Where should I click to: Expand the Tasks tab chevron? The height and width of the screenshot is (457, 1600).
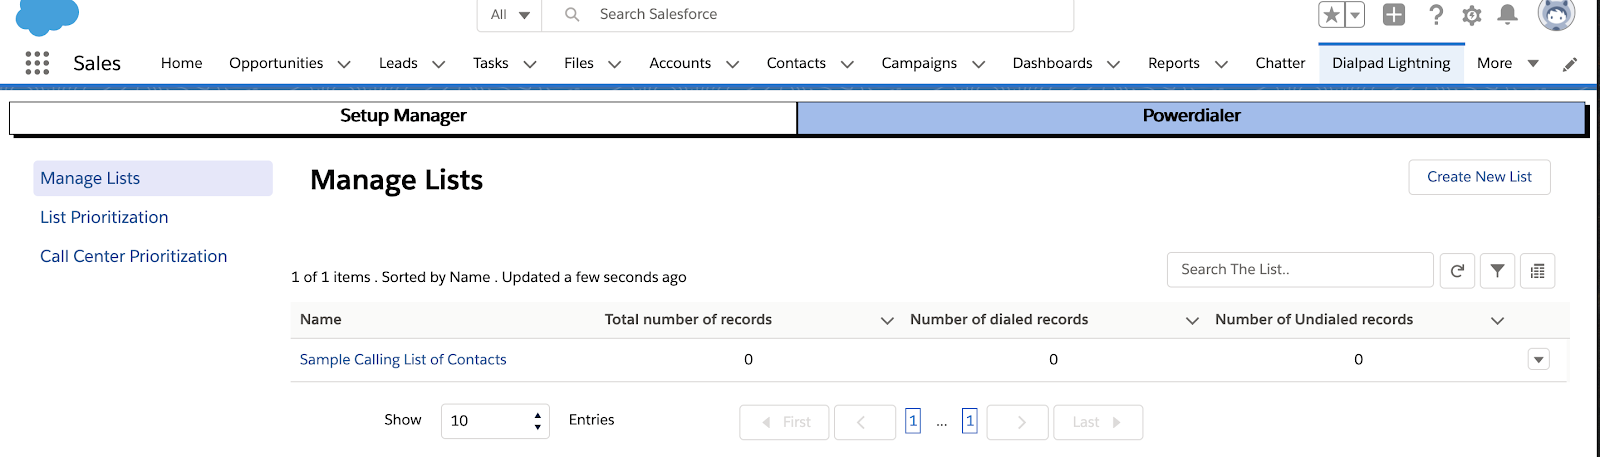530,64
